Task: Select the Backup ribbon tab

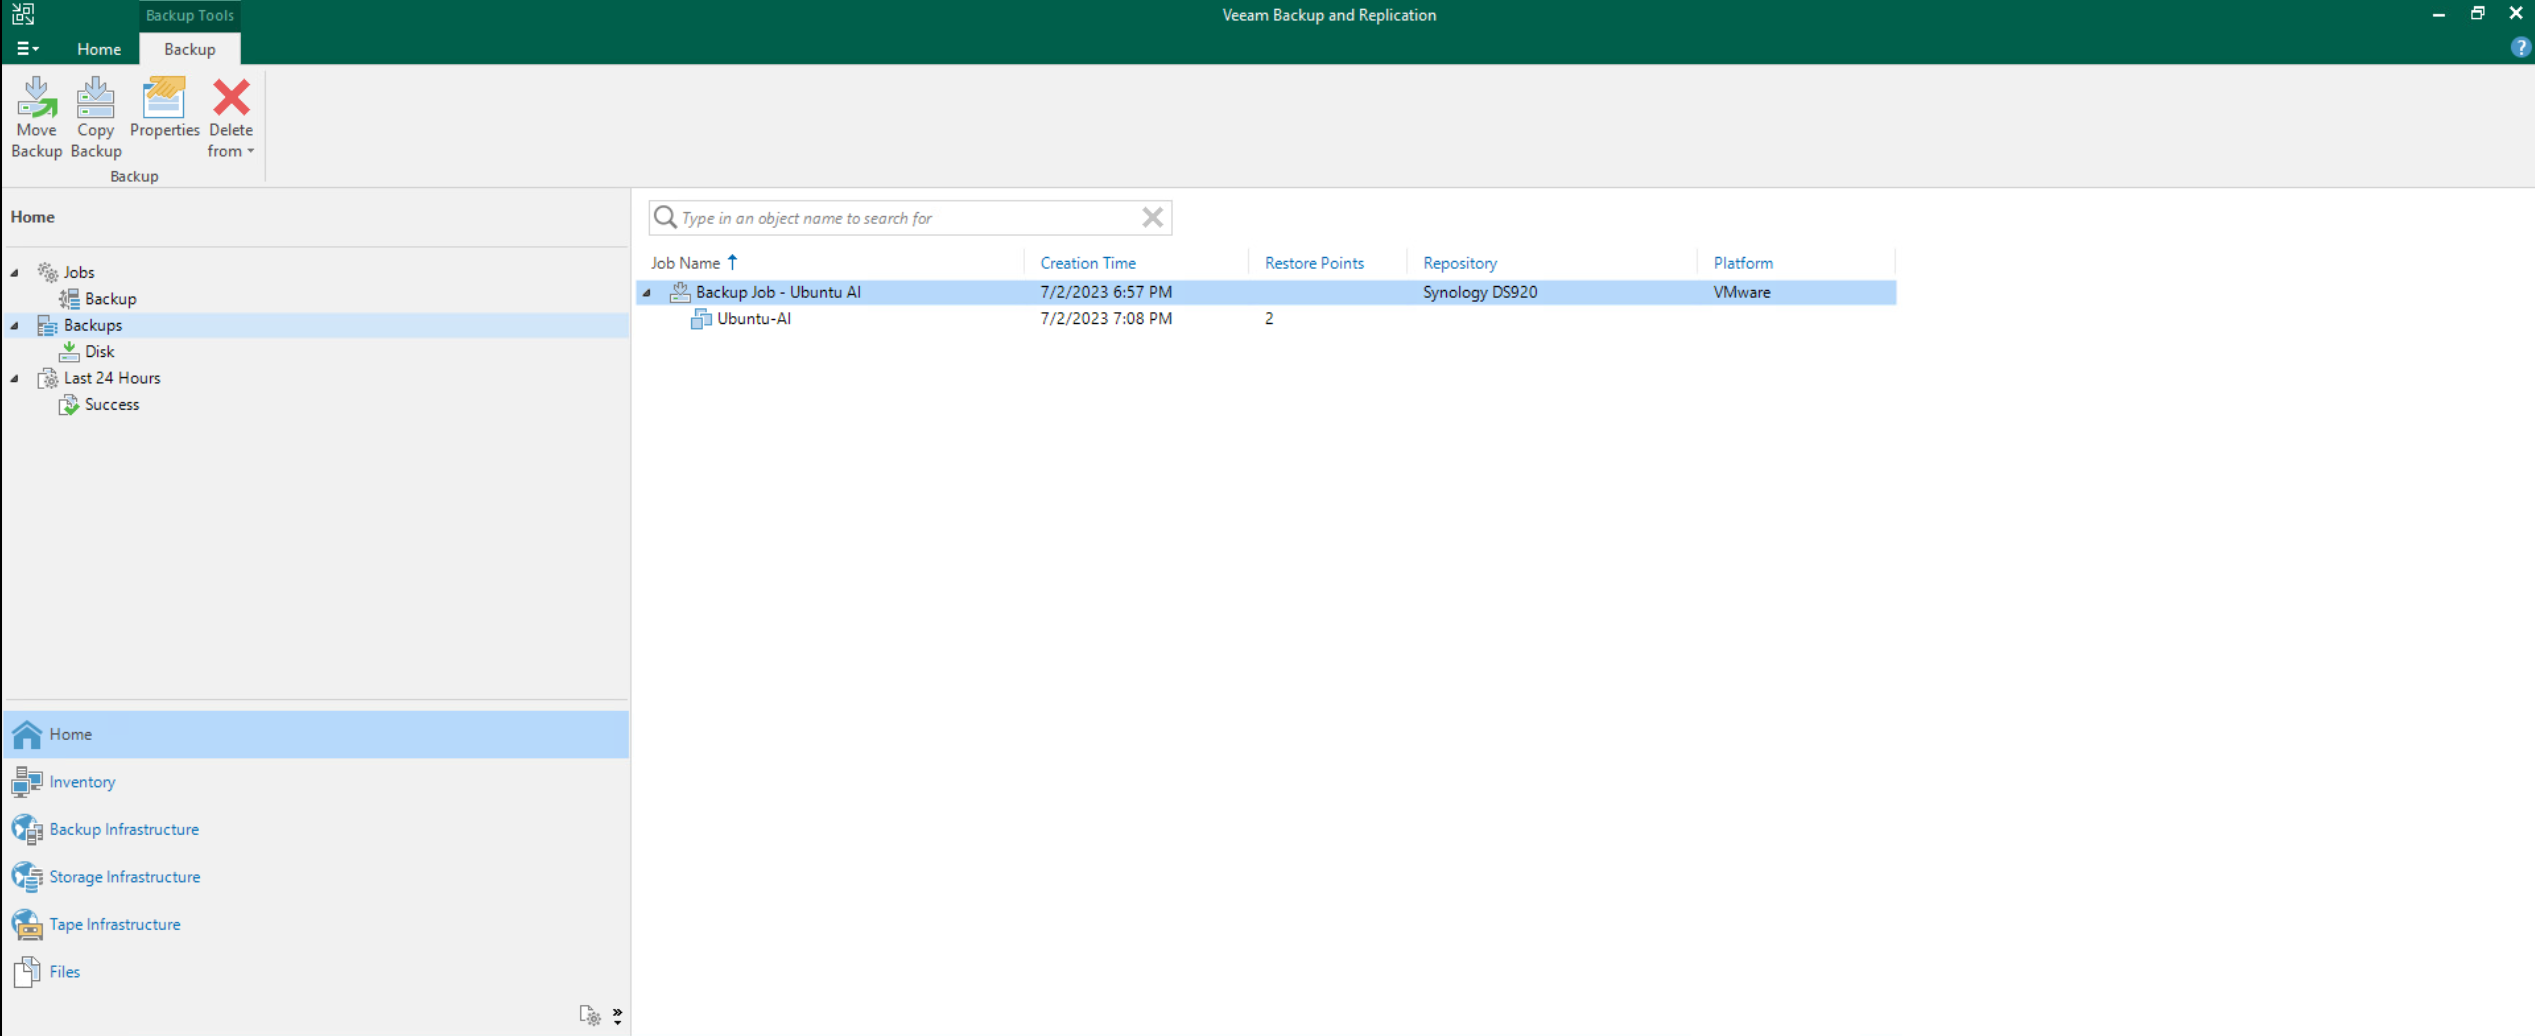Action: (189, 49)
